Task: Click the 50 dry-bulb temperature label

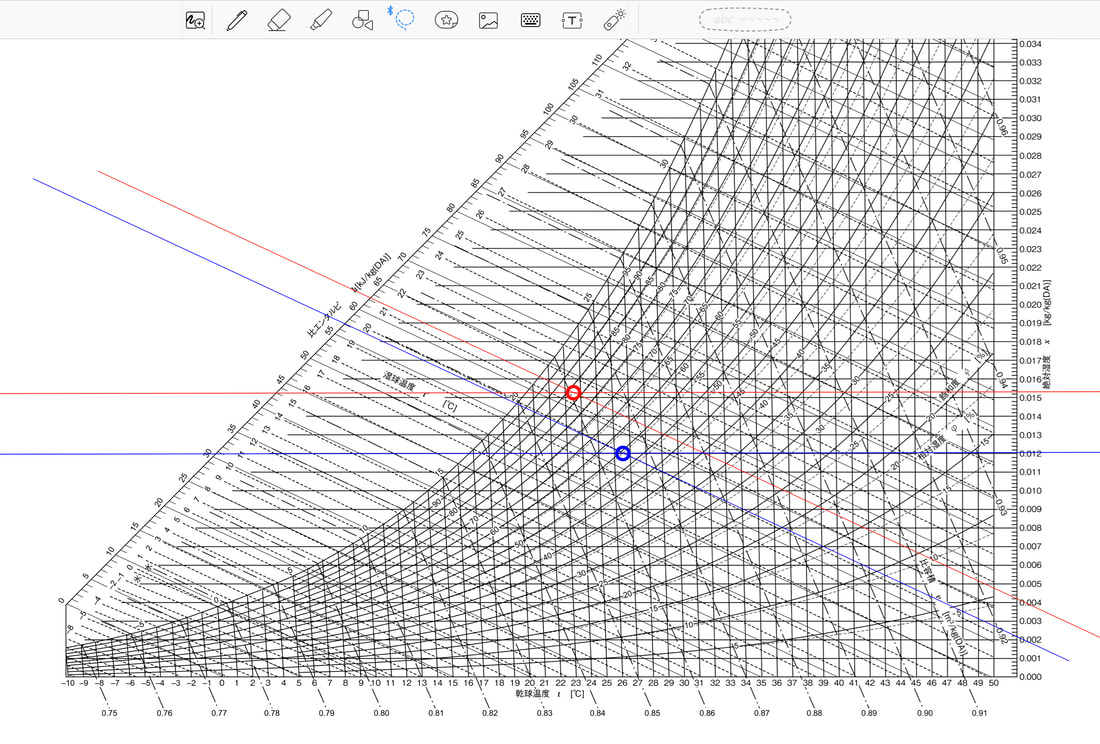Action: (x=993, y=683)
